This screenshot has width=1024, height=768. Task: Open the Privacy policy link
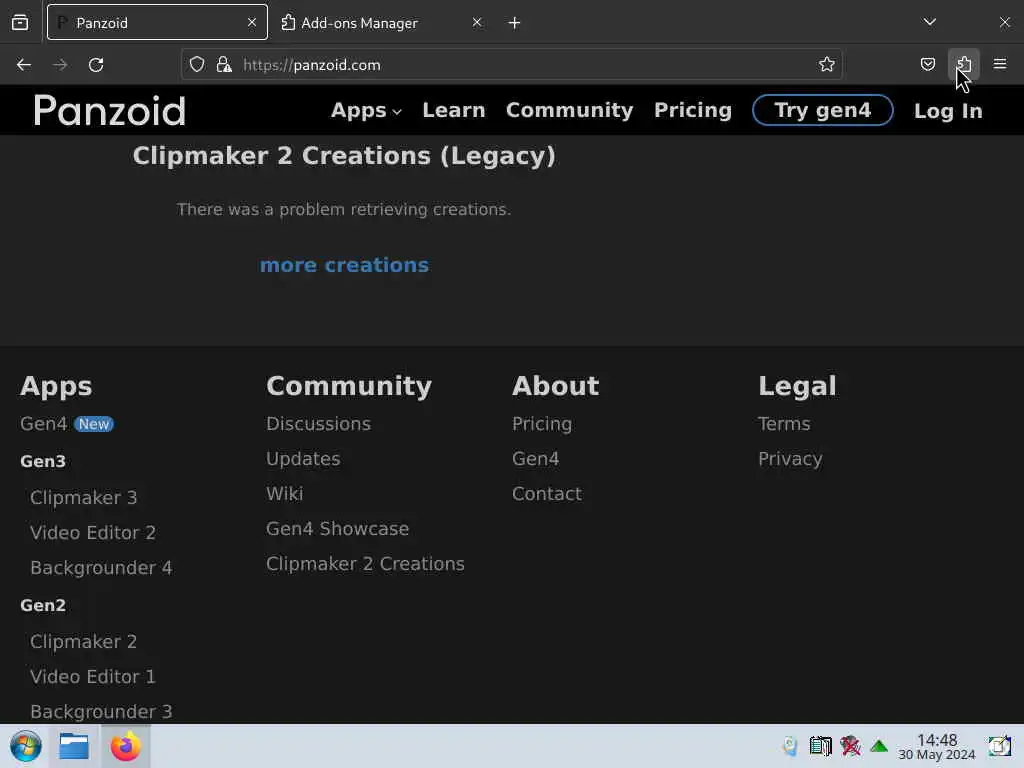click(790, 459)
